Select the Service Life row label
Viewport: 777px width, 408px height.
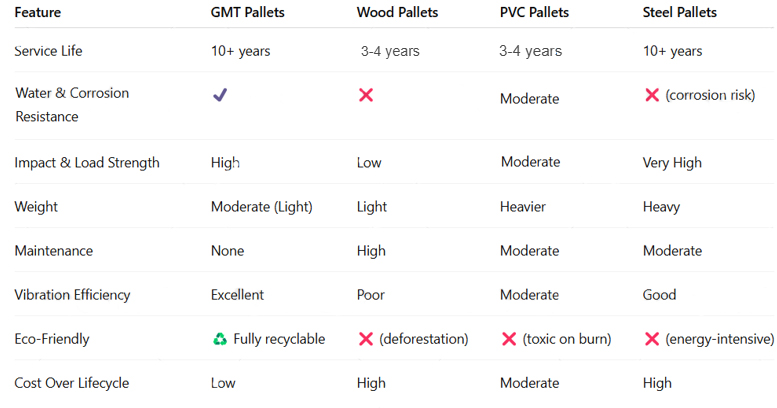click(x=50, y=51)
